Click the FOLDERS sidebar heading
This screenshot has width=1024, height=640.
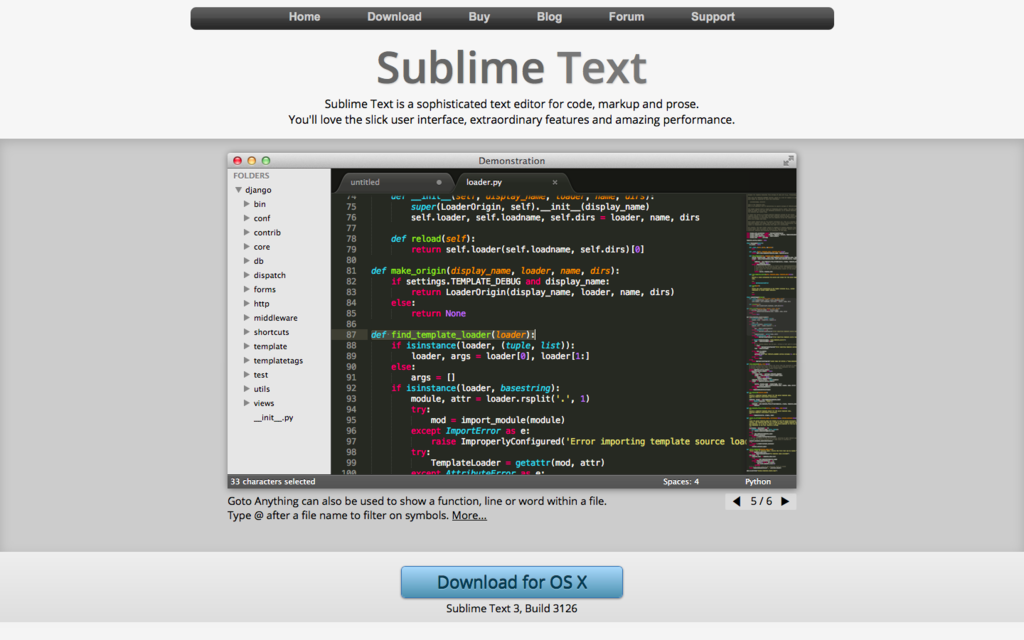251,176
